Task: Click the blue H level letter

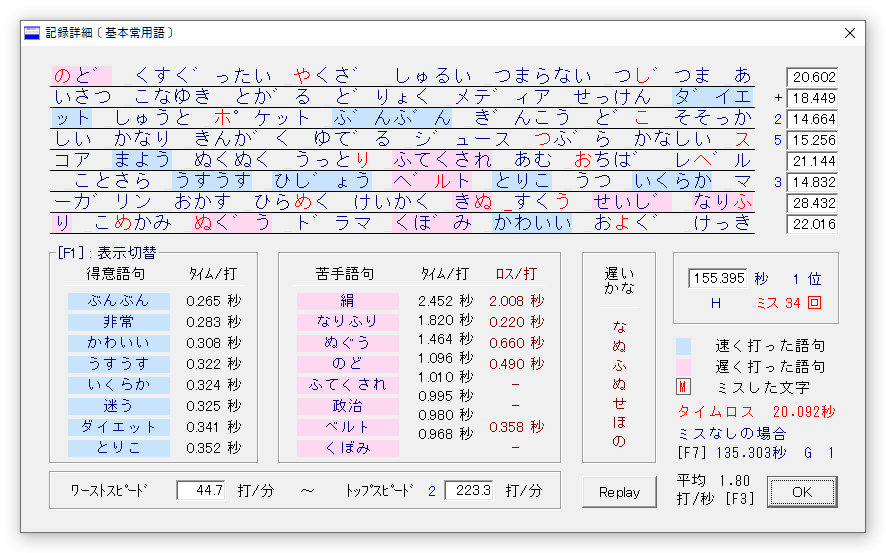Action: click(x=716, y=303)
